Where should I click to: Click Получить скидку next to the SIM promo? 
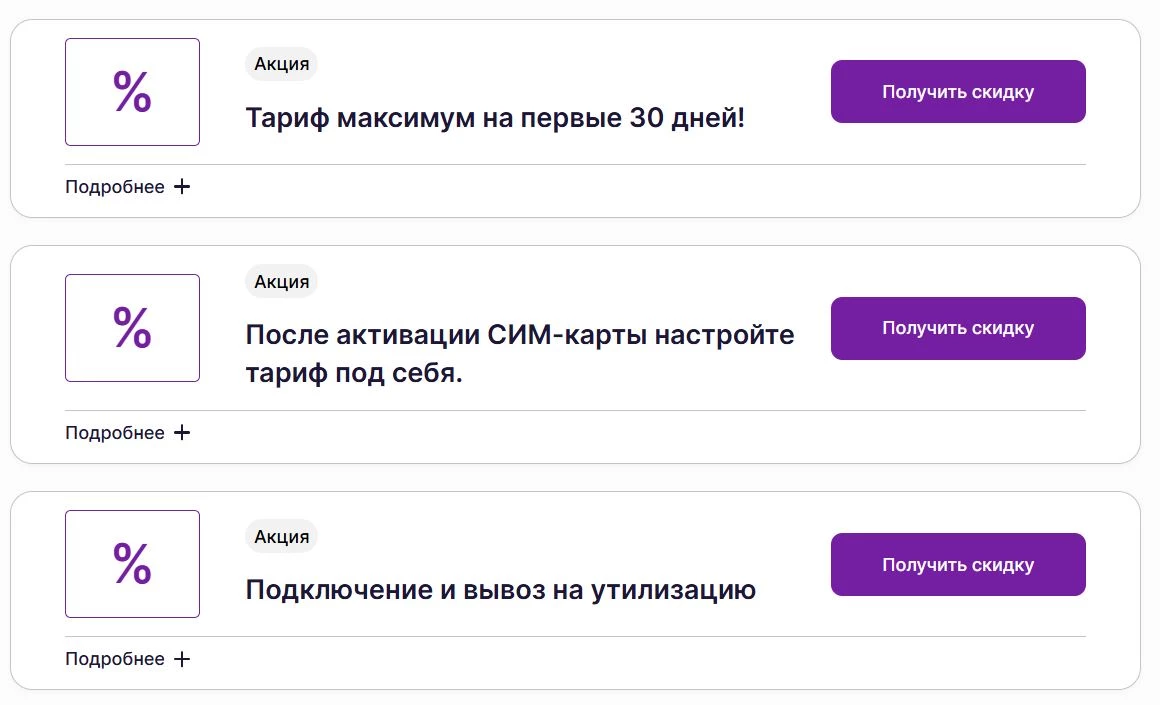pyautogui.click(x=958, y=328)
